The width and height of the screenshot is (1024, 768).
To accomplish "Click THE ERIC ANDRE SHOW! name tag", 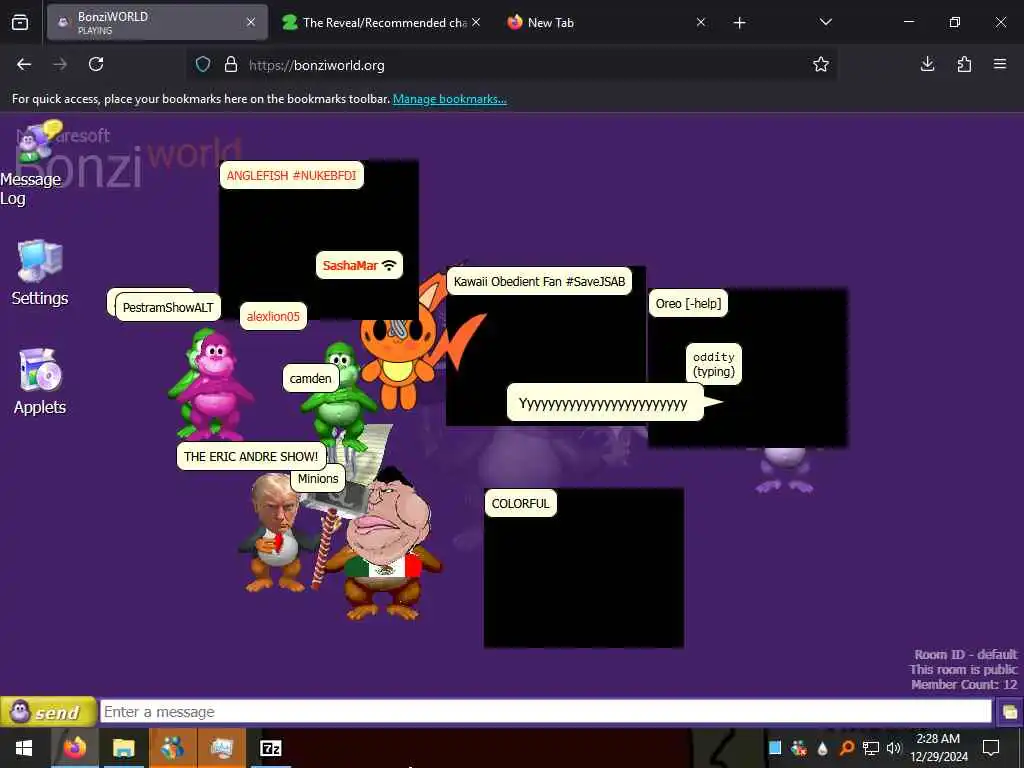I will (x=251, y=456).
